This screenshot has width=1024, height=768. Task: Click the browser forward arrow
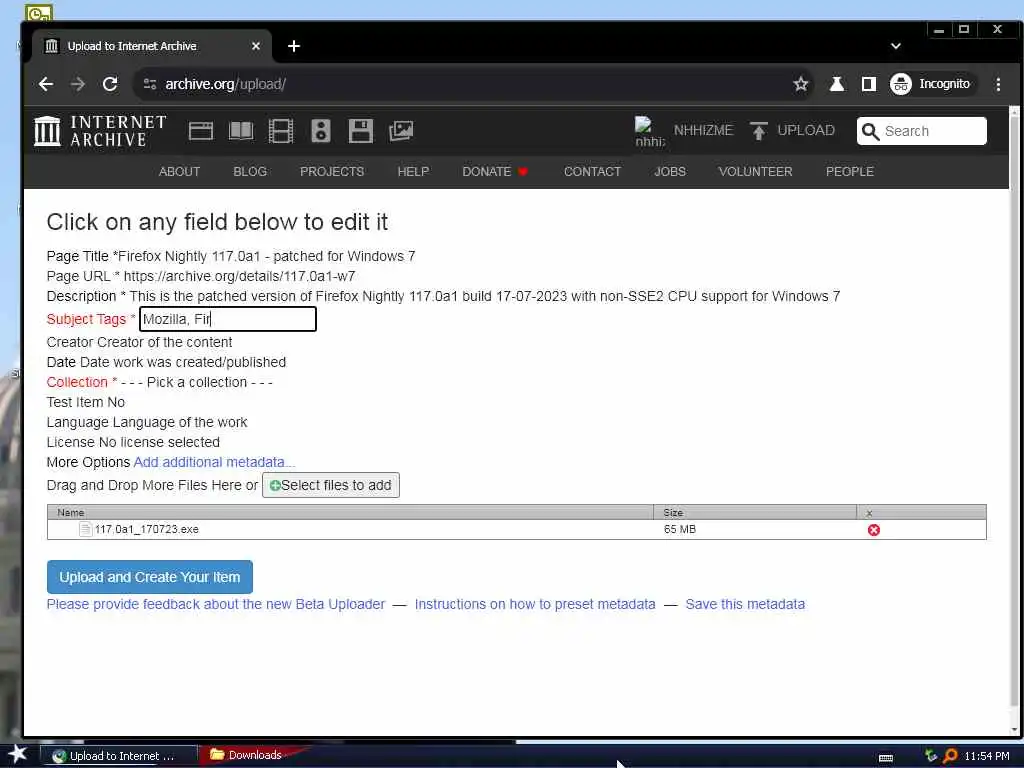[x=78, y=84]
